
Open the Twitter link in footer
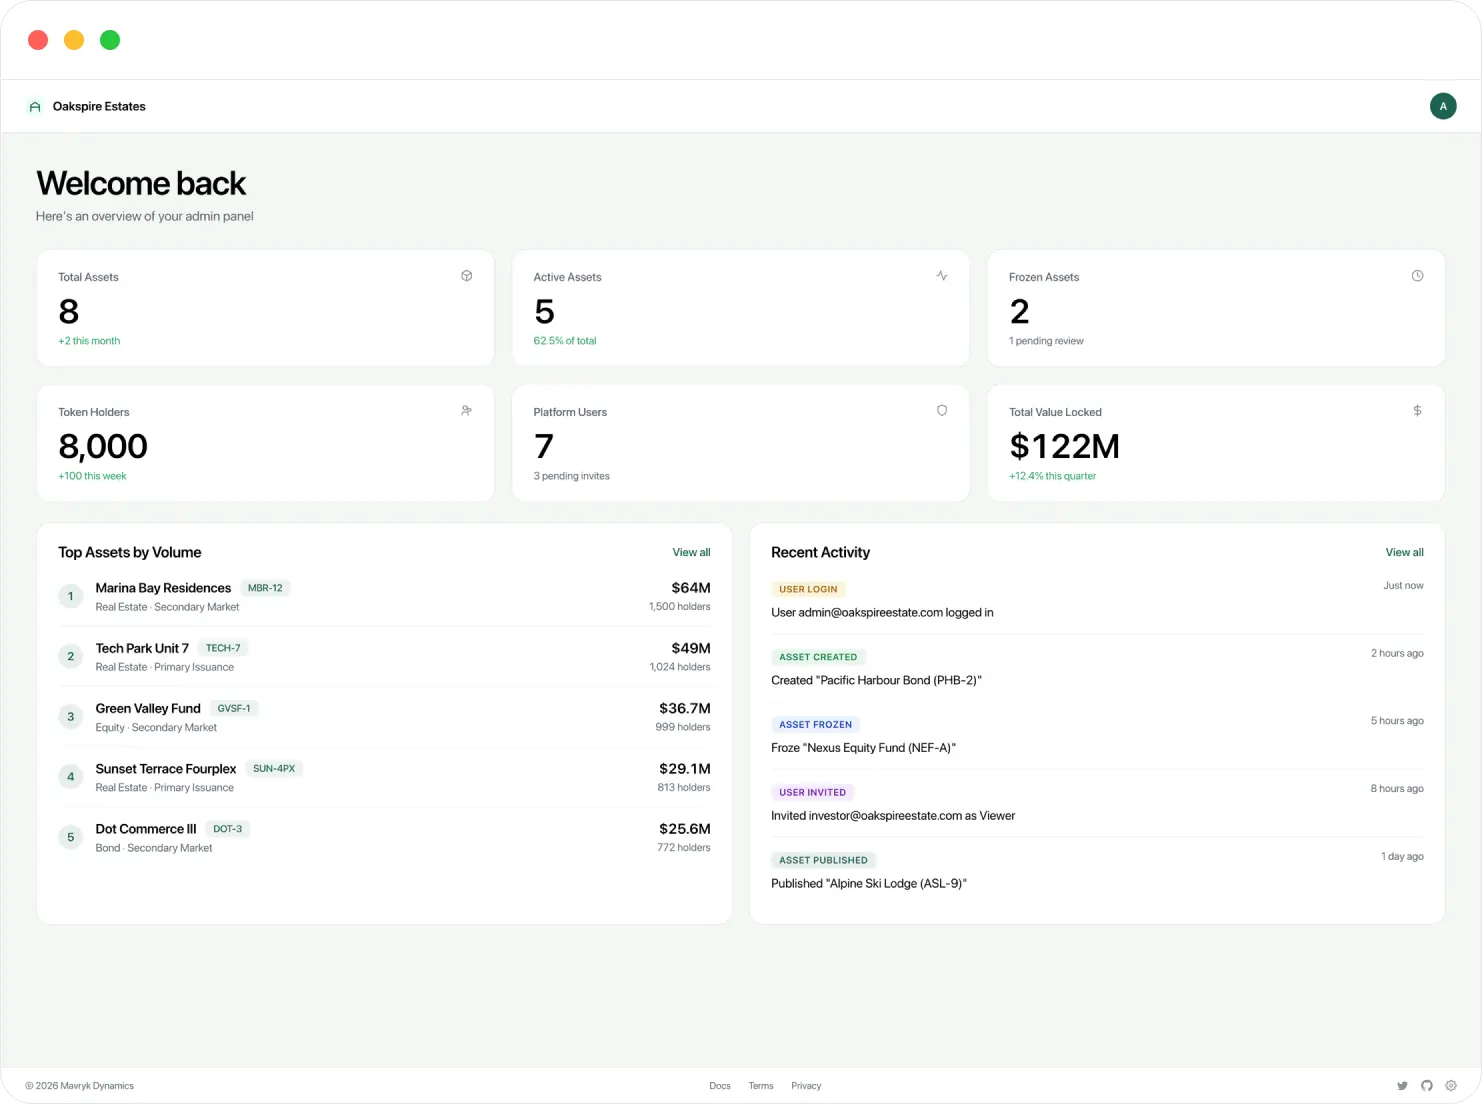point(1402,1086)
